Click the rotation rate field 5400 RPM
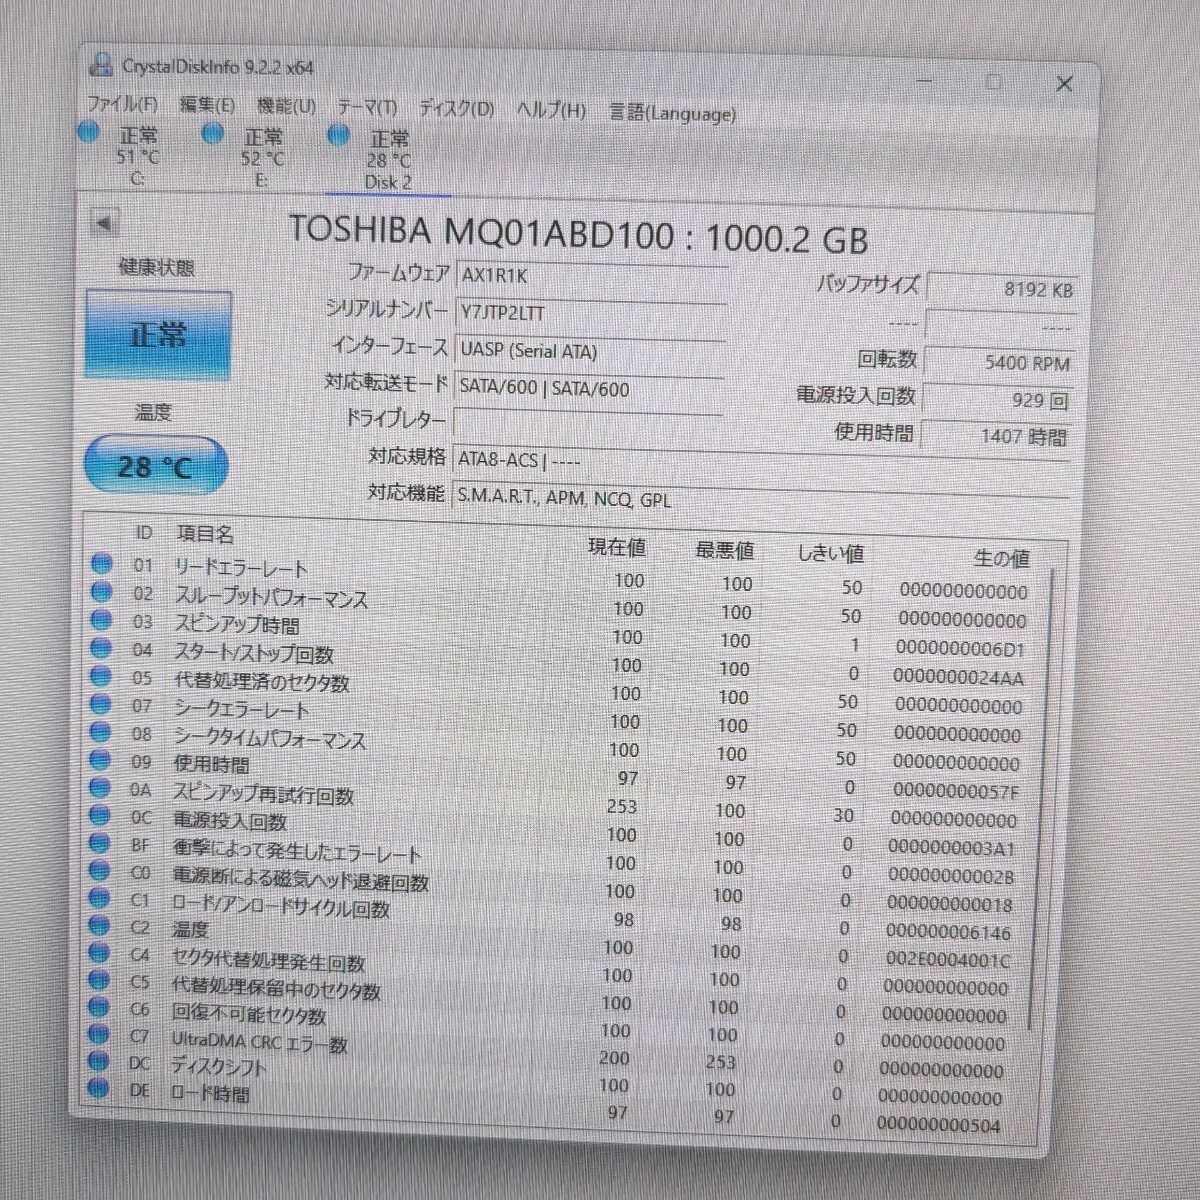The height and width of the screenshot is (1200, 1200). (x=1000, y=362)
